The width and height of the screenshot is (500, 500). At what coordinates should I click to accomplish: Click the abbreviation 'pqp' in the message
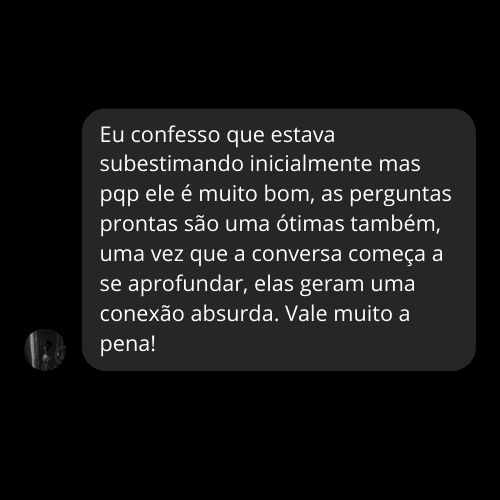[119, 196]
